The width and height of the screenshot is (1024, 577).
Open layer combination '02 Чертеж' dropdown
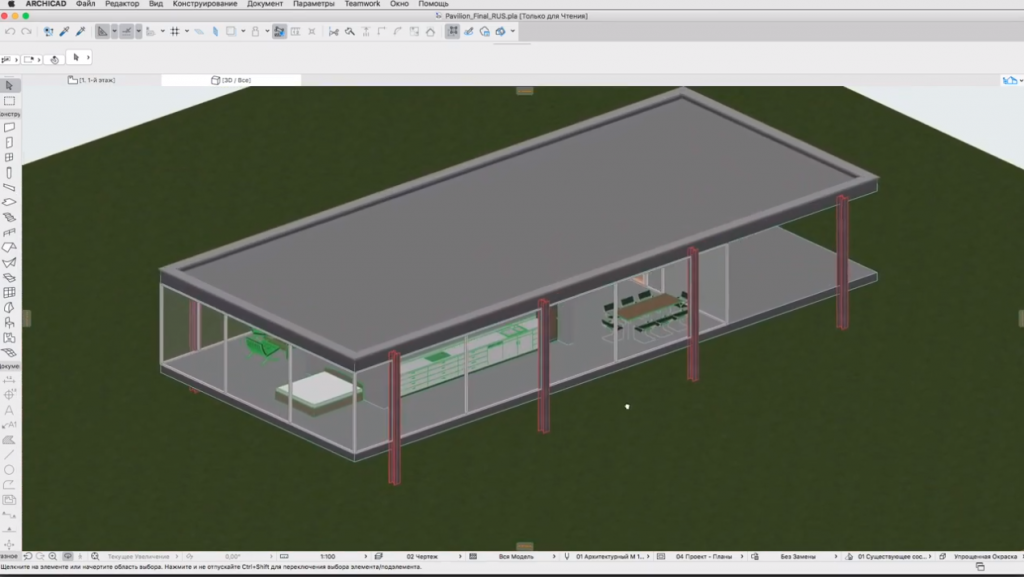[422, 557]
